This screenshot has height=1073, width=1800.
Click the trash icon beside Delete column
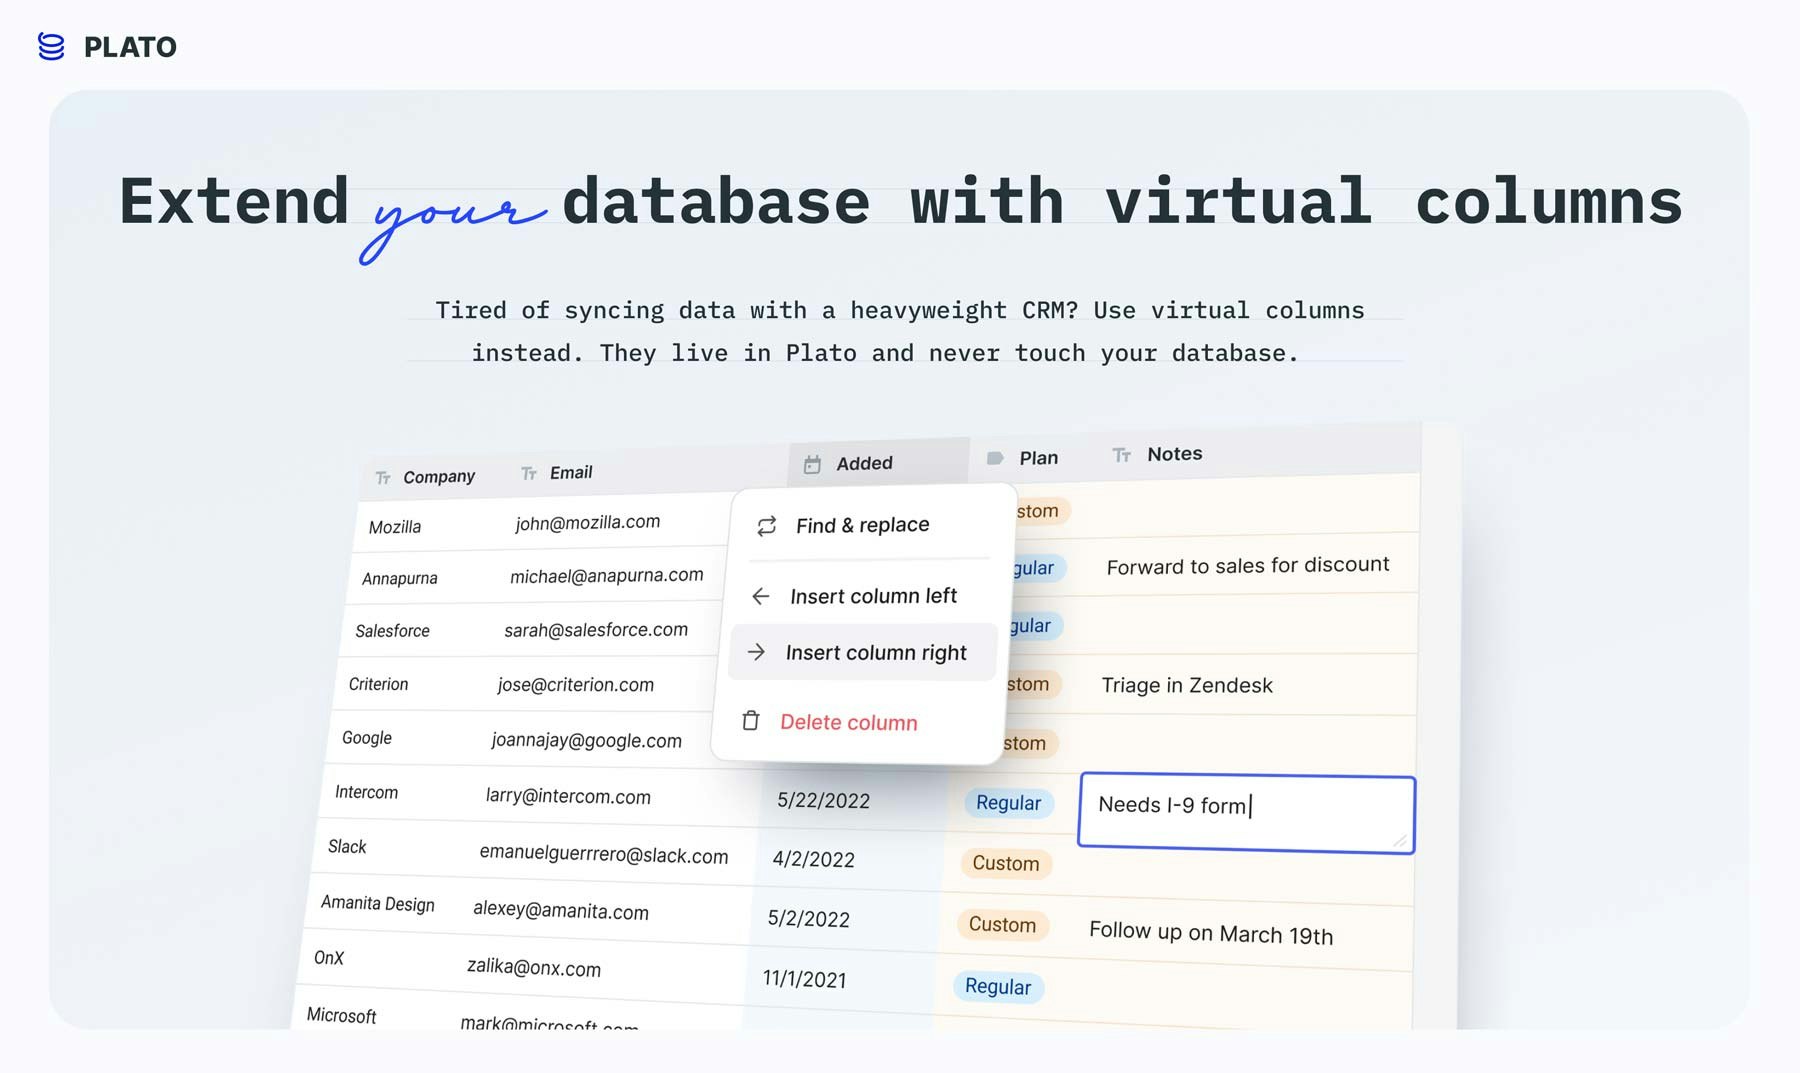tap(751, 720)
